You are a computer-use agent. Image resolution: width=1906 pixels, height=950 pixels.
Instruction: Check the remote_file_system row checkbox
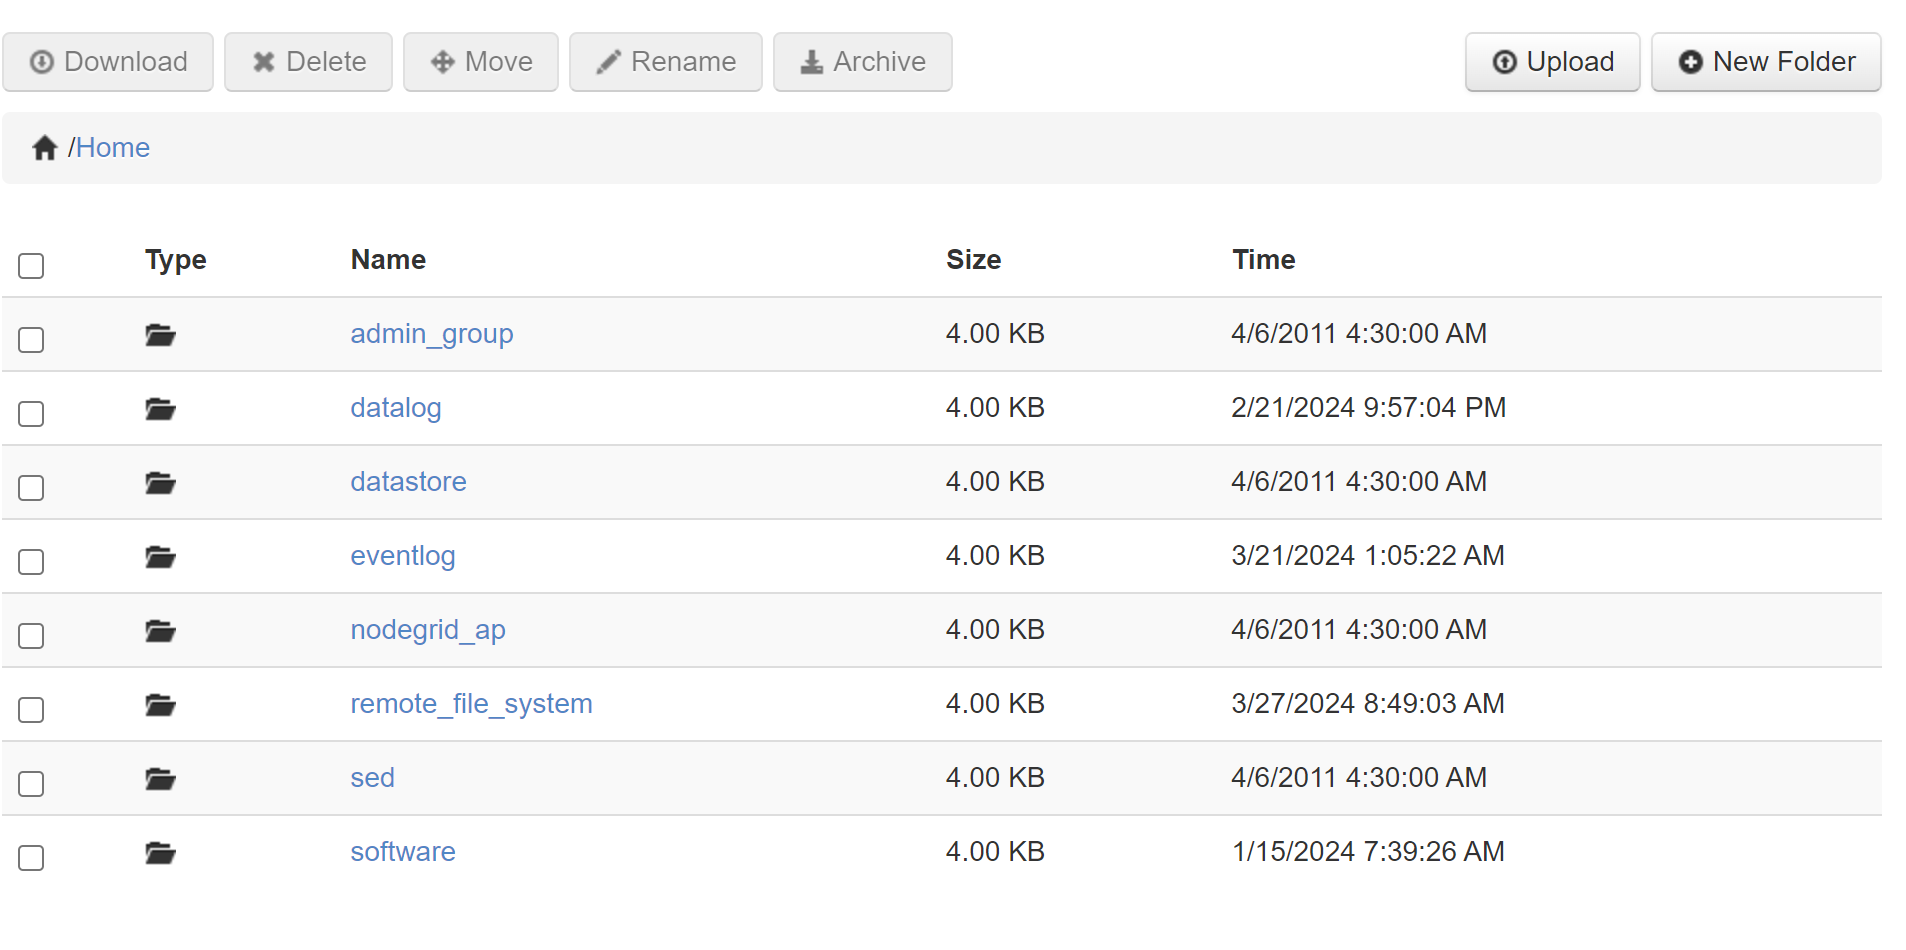pos(31,710)
